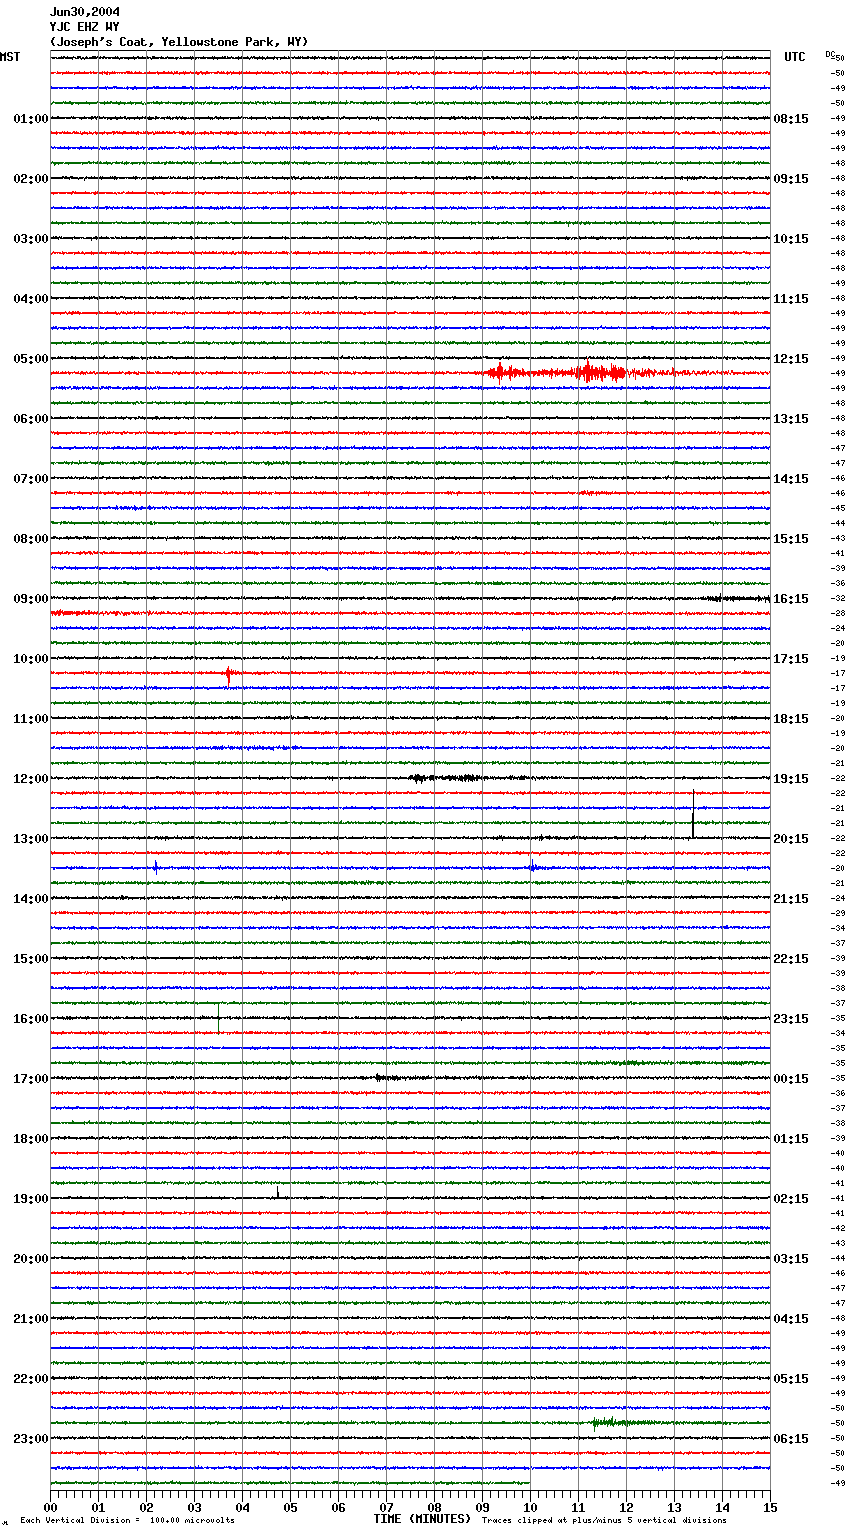Click the small black event on the 17:00 trace
The width and height of the screenshot is (850, 1534).
pyautogui.click(x=388, y=1078)
